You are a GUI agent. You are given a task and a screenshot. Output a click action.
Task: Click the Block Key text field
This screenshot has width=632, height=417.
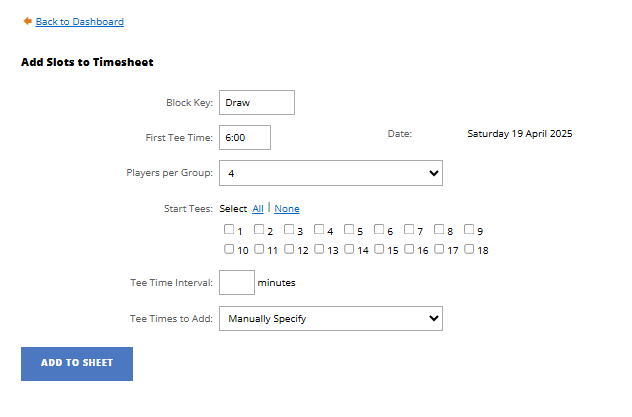[x=257, y=102]
